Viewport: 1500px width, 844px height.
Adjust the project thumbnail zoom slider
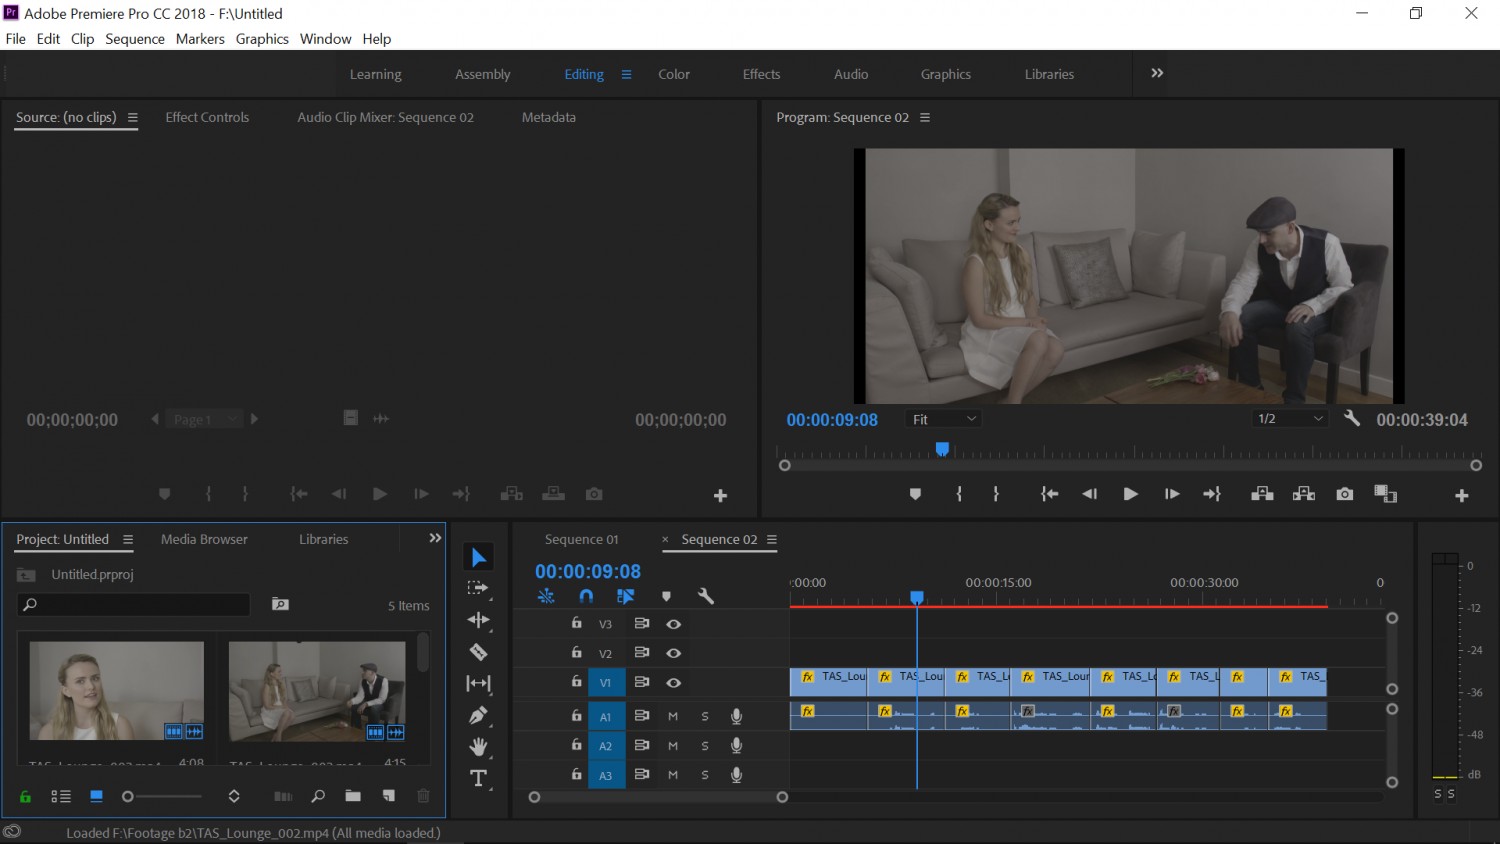pyautogui.click(x=160, y=797)
